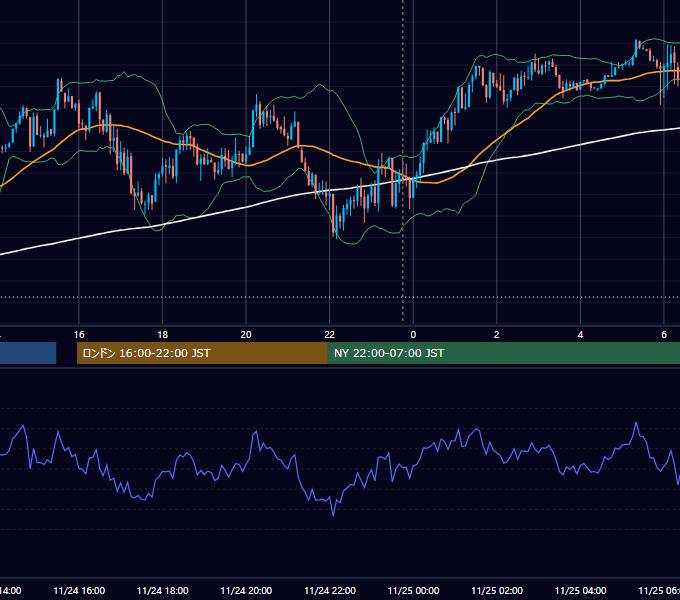Click the 11/24 22:00 date label
The width and height of the screenshot is (680, 600).
[x=330, y=590]
